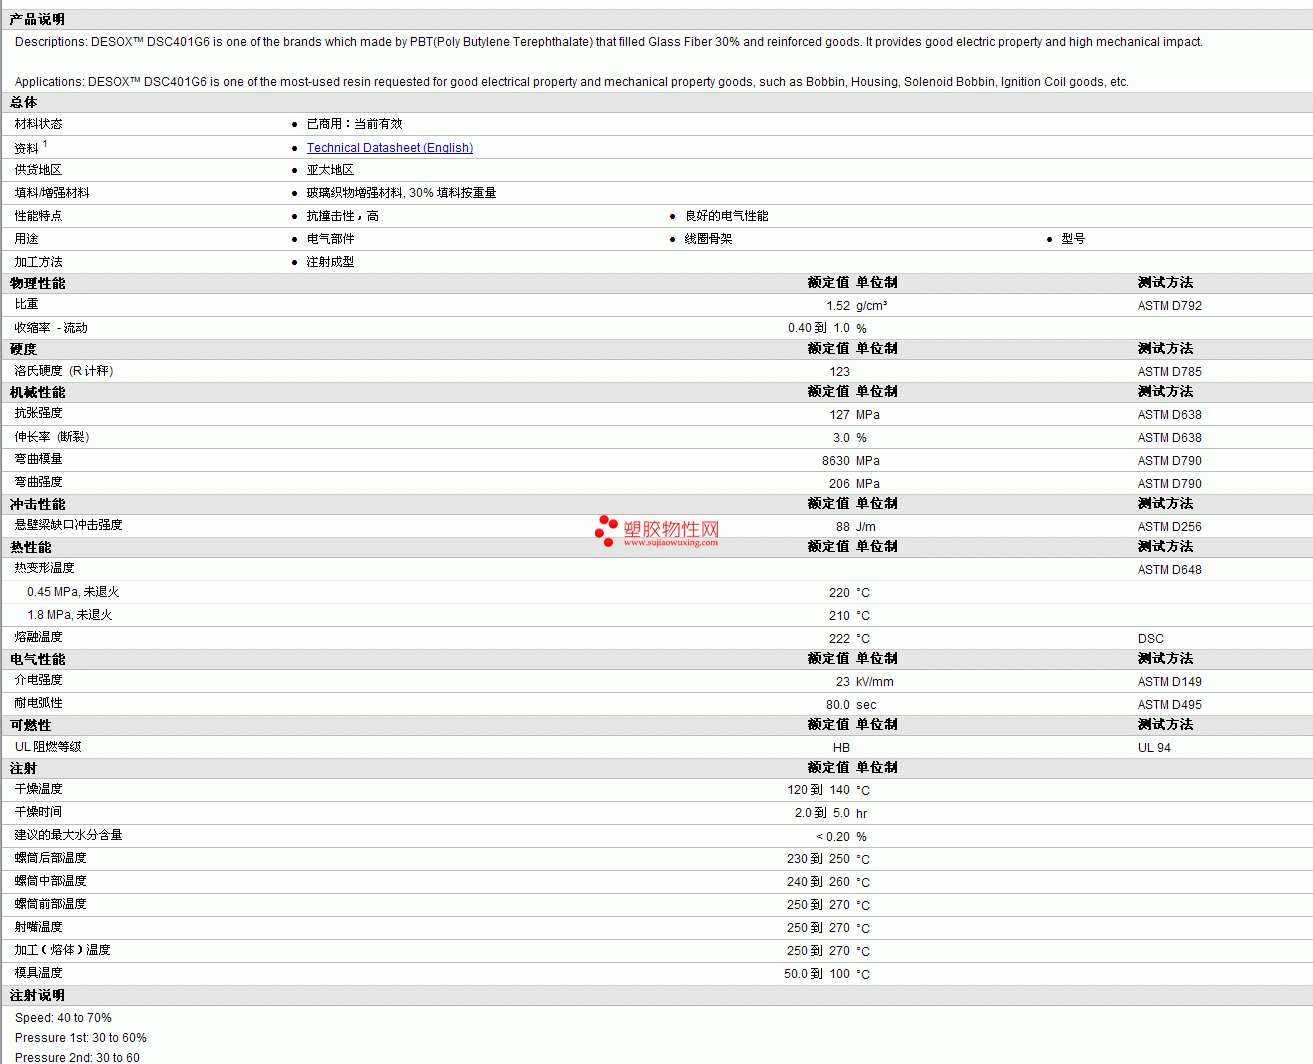1313x1064 pixels.
Task: Select the 硬度 section header
Action: coord(24,350)
